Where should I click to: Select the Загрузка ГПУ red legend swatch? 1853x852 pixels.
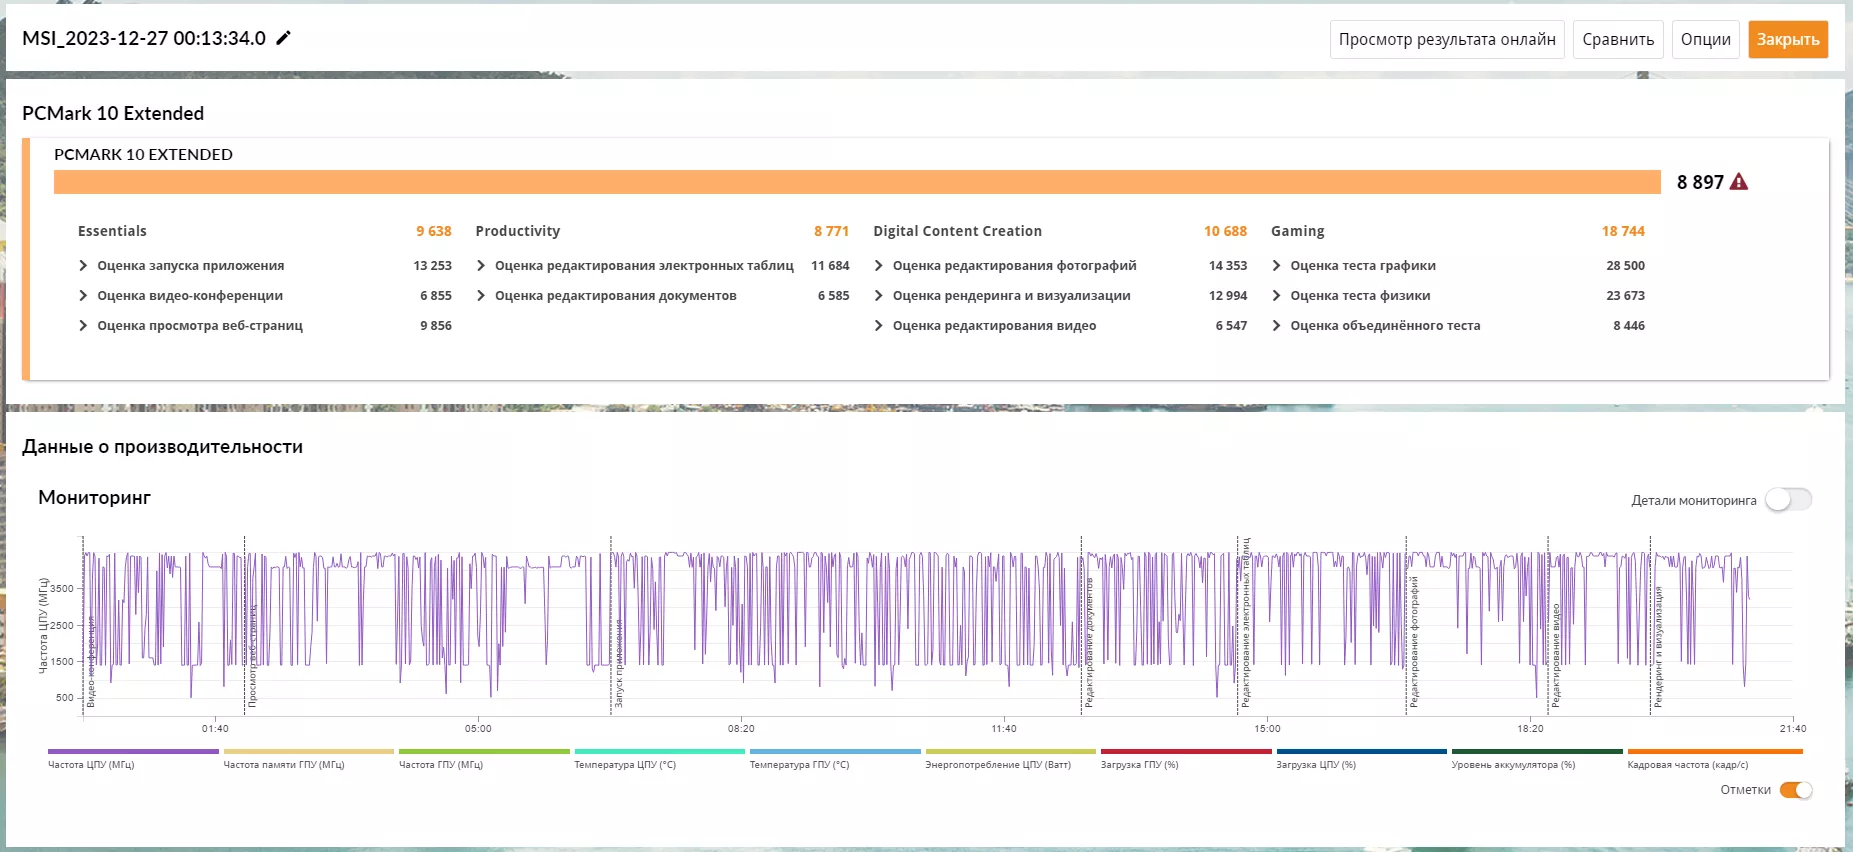[1186, 752]
